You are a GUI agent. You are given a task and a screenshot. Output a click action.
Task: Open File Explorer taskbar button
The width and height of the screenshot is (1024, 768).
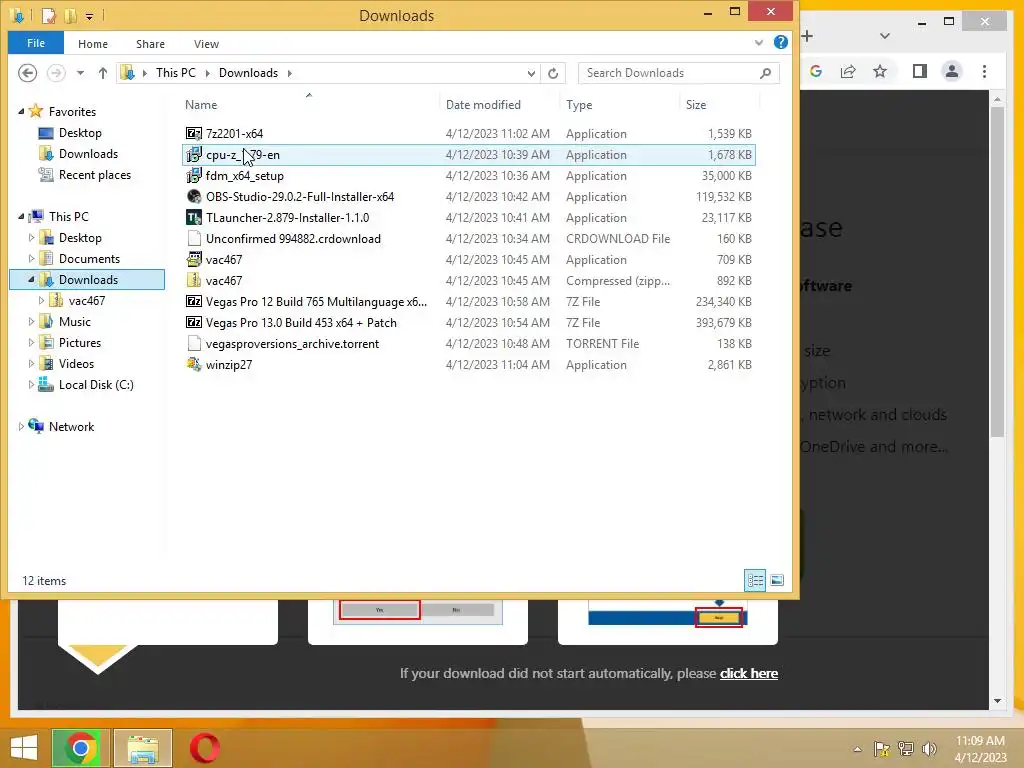point(143,748)
